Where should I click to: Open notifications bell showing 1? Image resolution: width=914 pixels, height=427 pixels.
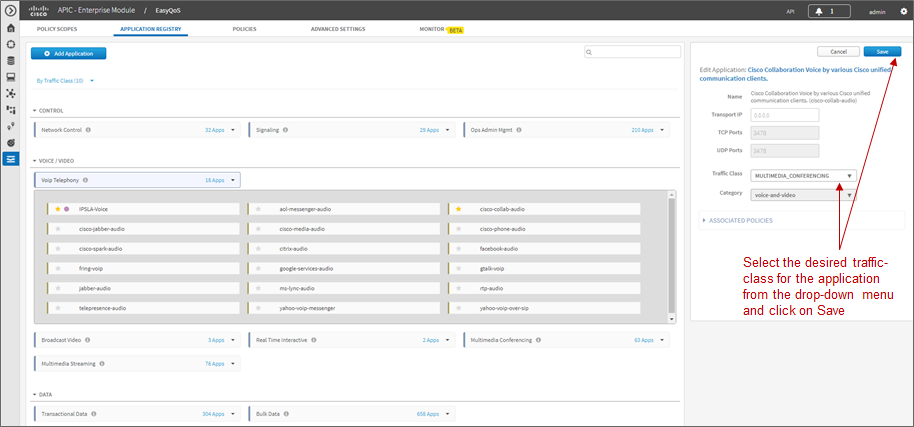(x=829, y=11)
